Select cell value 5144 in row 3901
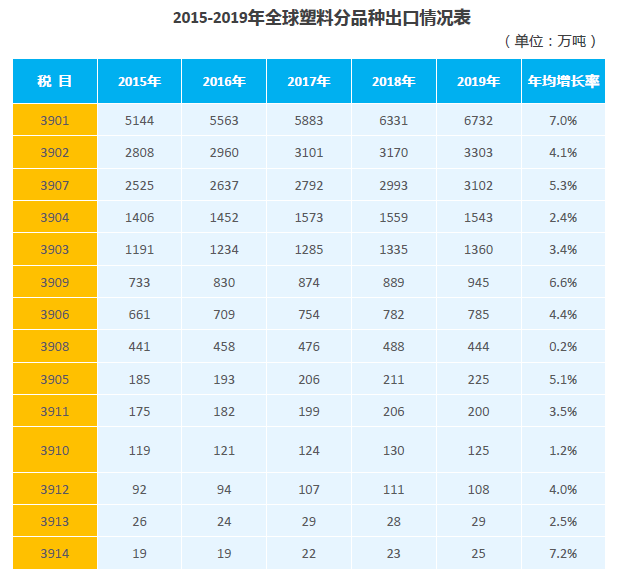The width and height of the screenshot is (622, 586). click(140, 120)
